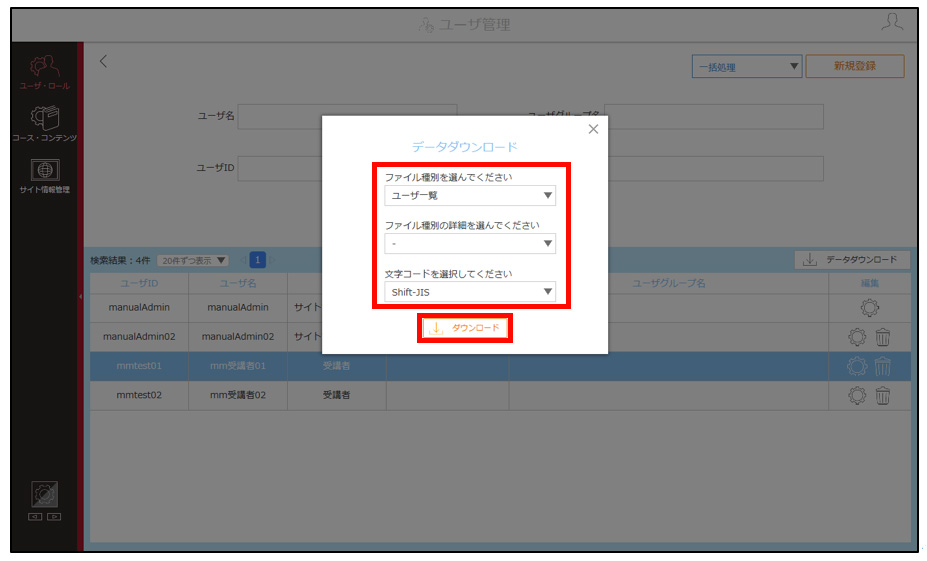Screen dimensions: 927x561
Task: Edit mmtest02 user via gear icon
Action: coord(857,395)
